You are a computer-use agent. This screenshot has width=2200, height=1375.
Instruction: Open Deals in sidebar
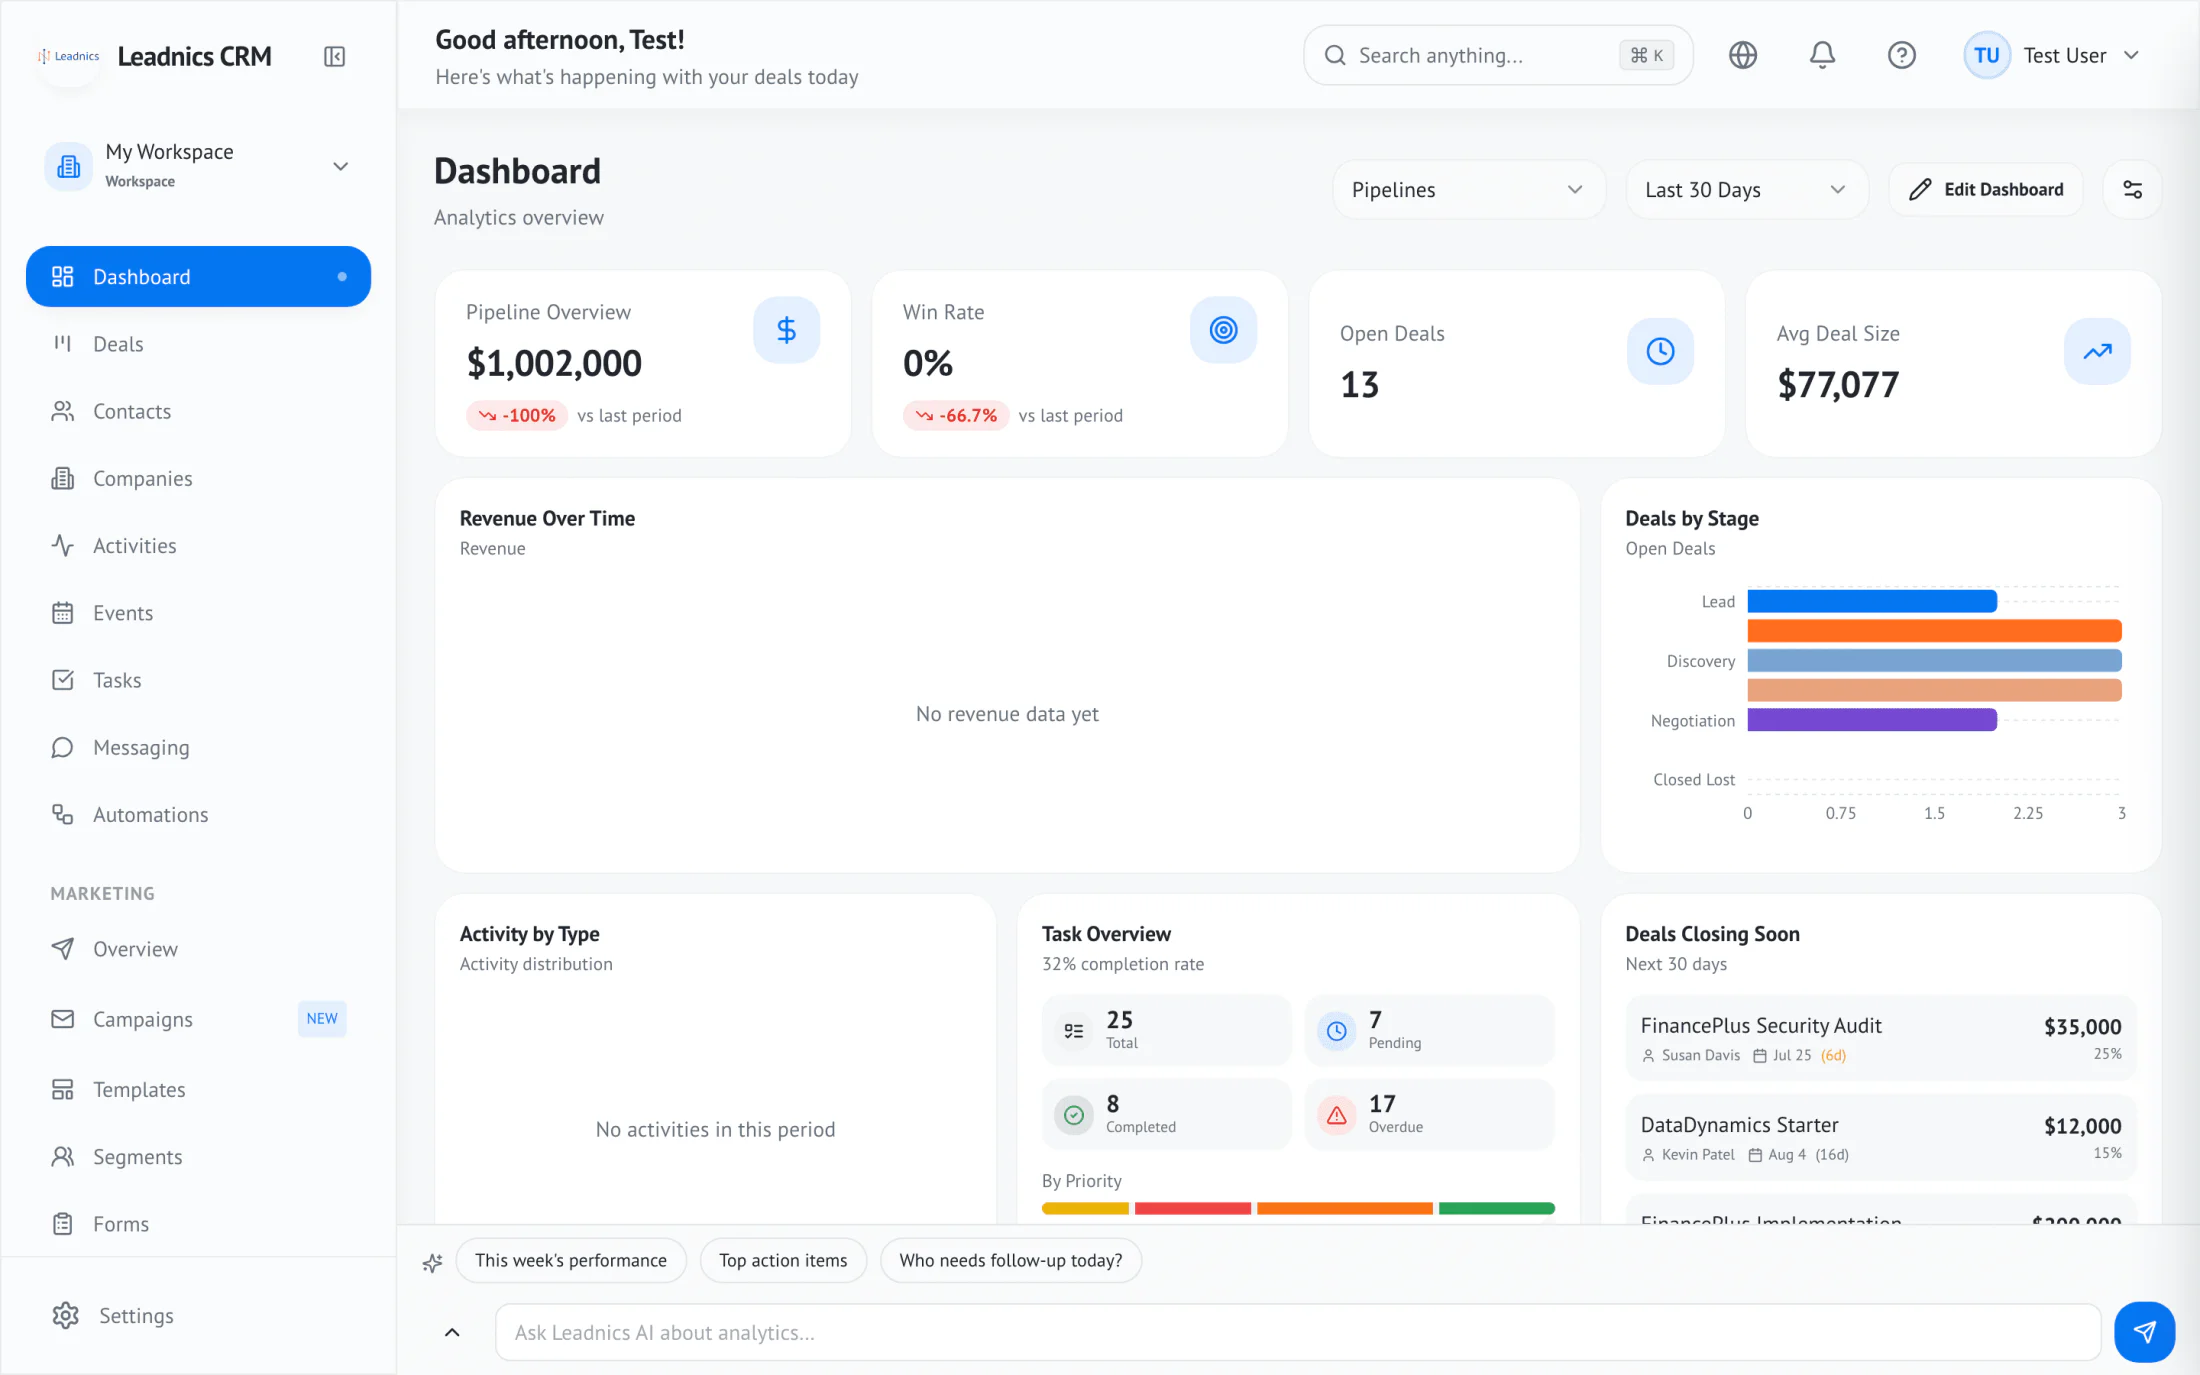pos(198,344)
